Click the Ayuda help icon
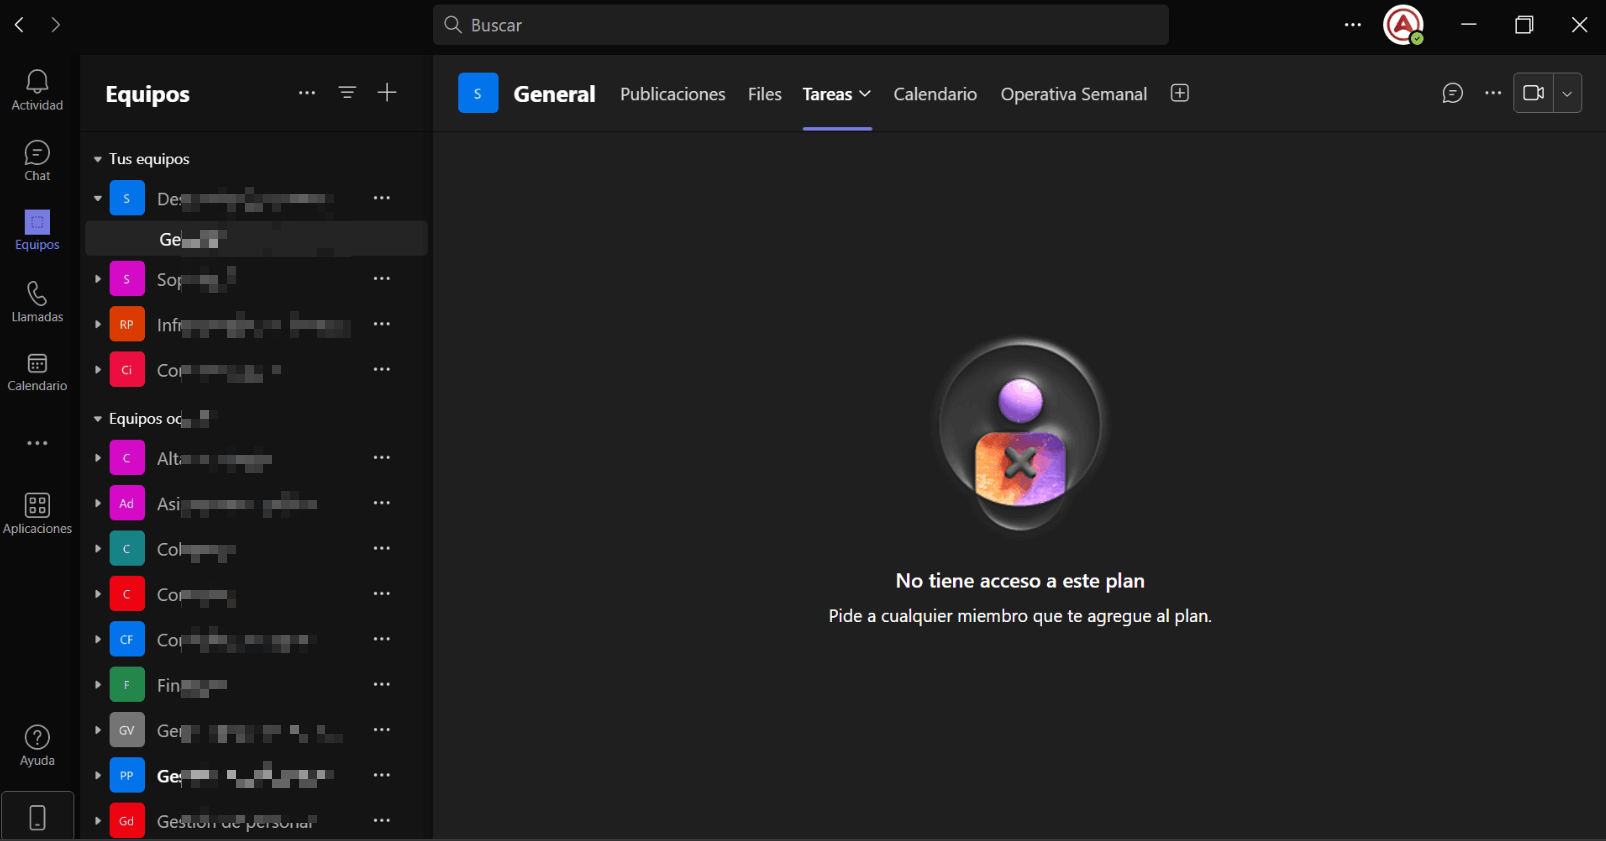The width and height of the screenshot is (1606, 841). click(x=37, y=745)
